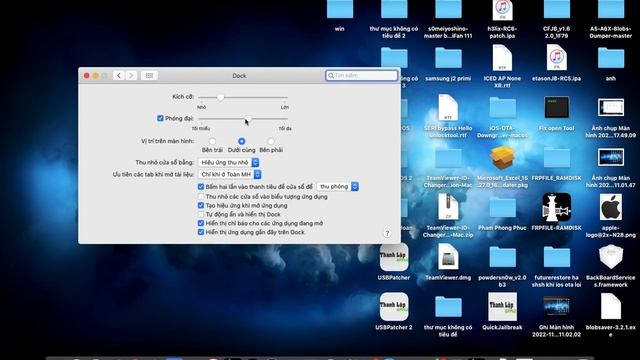Screen dimensions: 640x360
Task: Select FRPFILE-RAMDISK chess app icon
Action: [x=557, y=207]
